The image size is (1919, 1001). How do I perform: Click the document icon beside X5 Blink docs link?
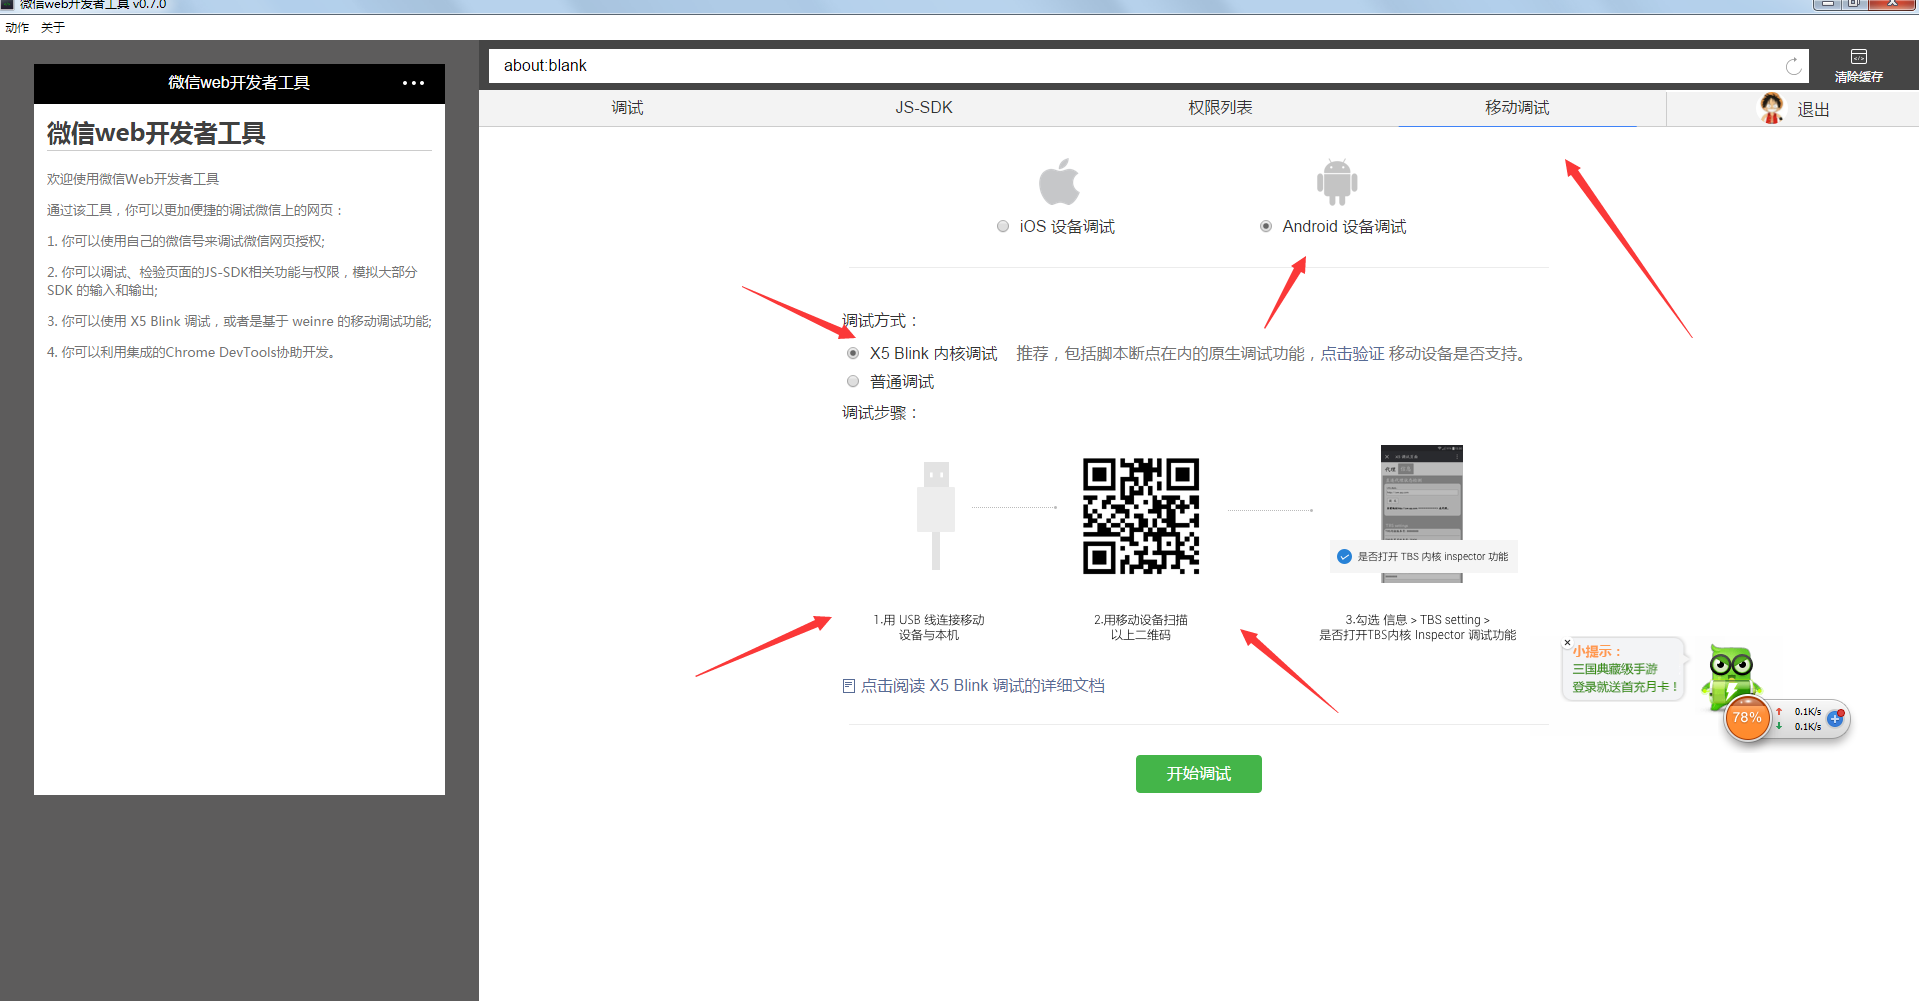click(849, 686)
